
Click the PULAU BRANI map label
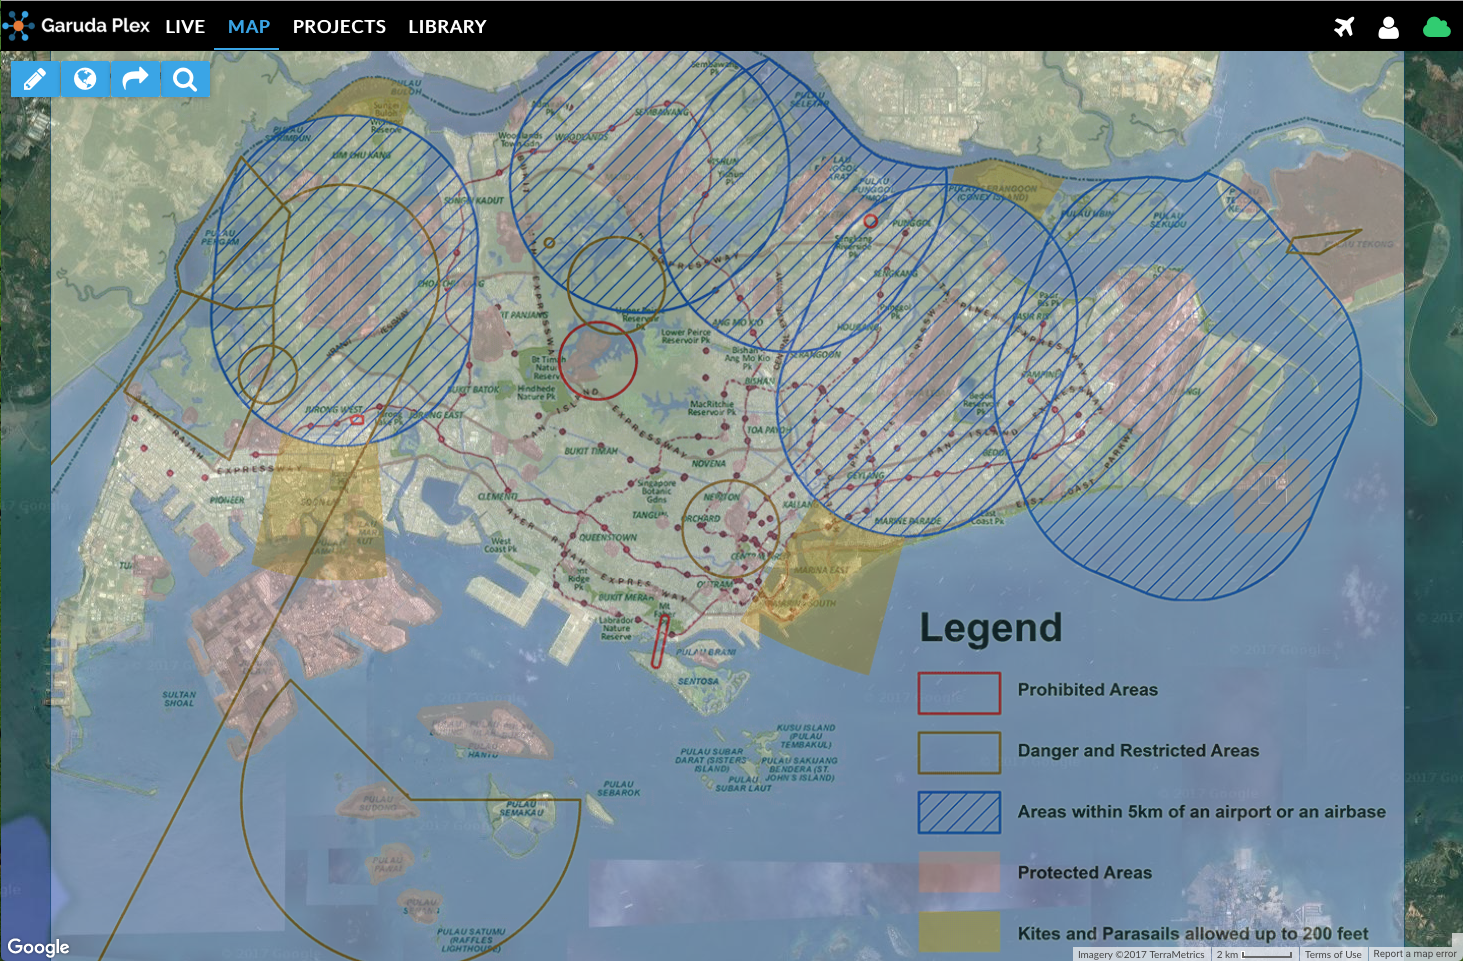click(706, 651)
